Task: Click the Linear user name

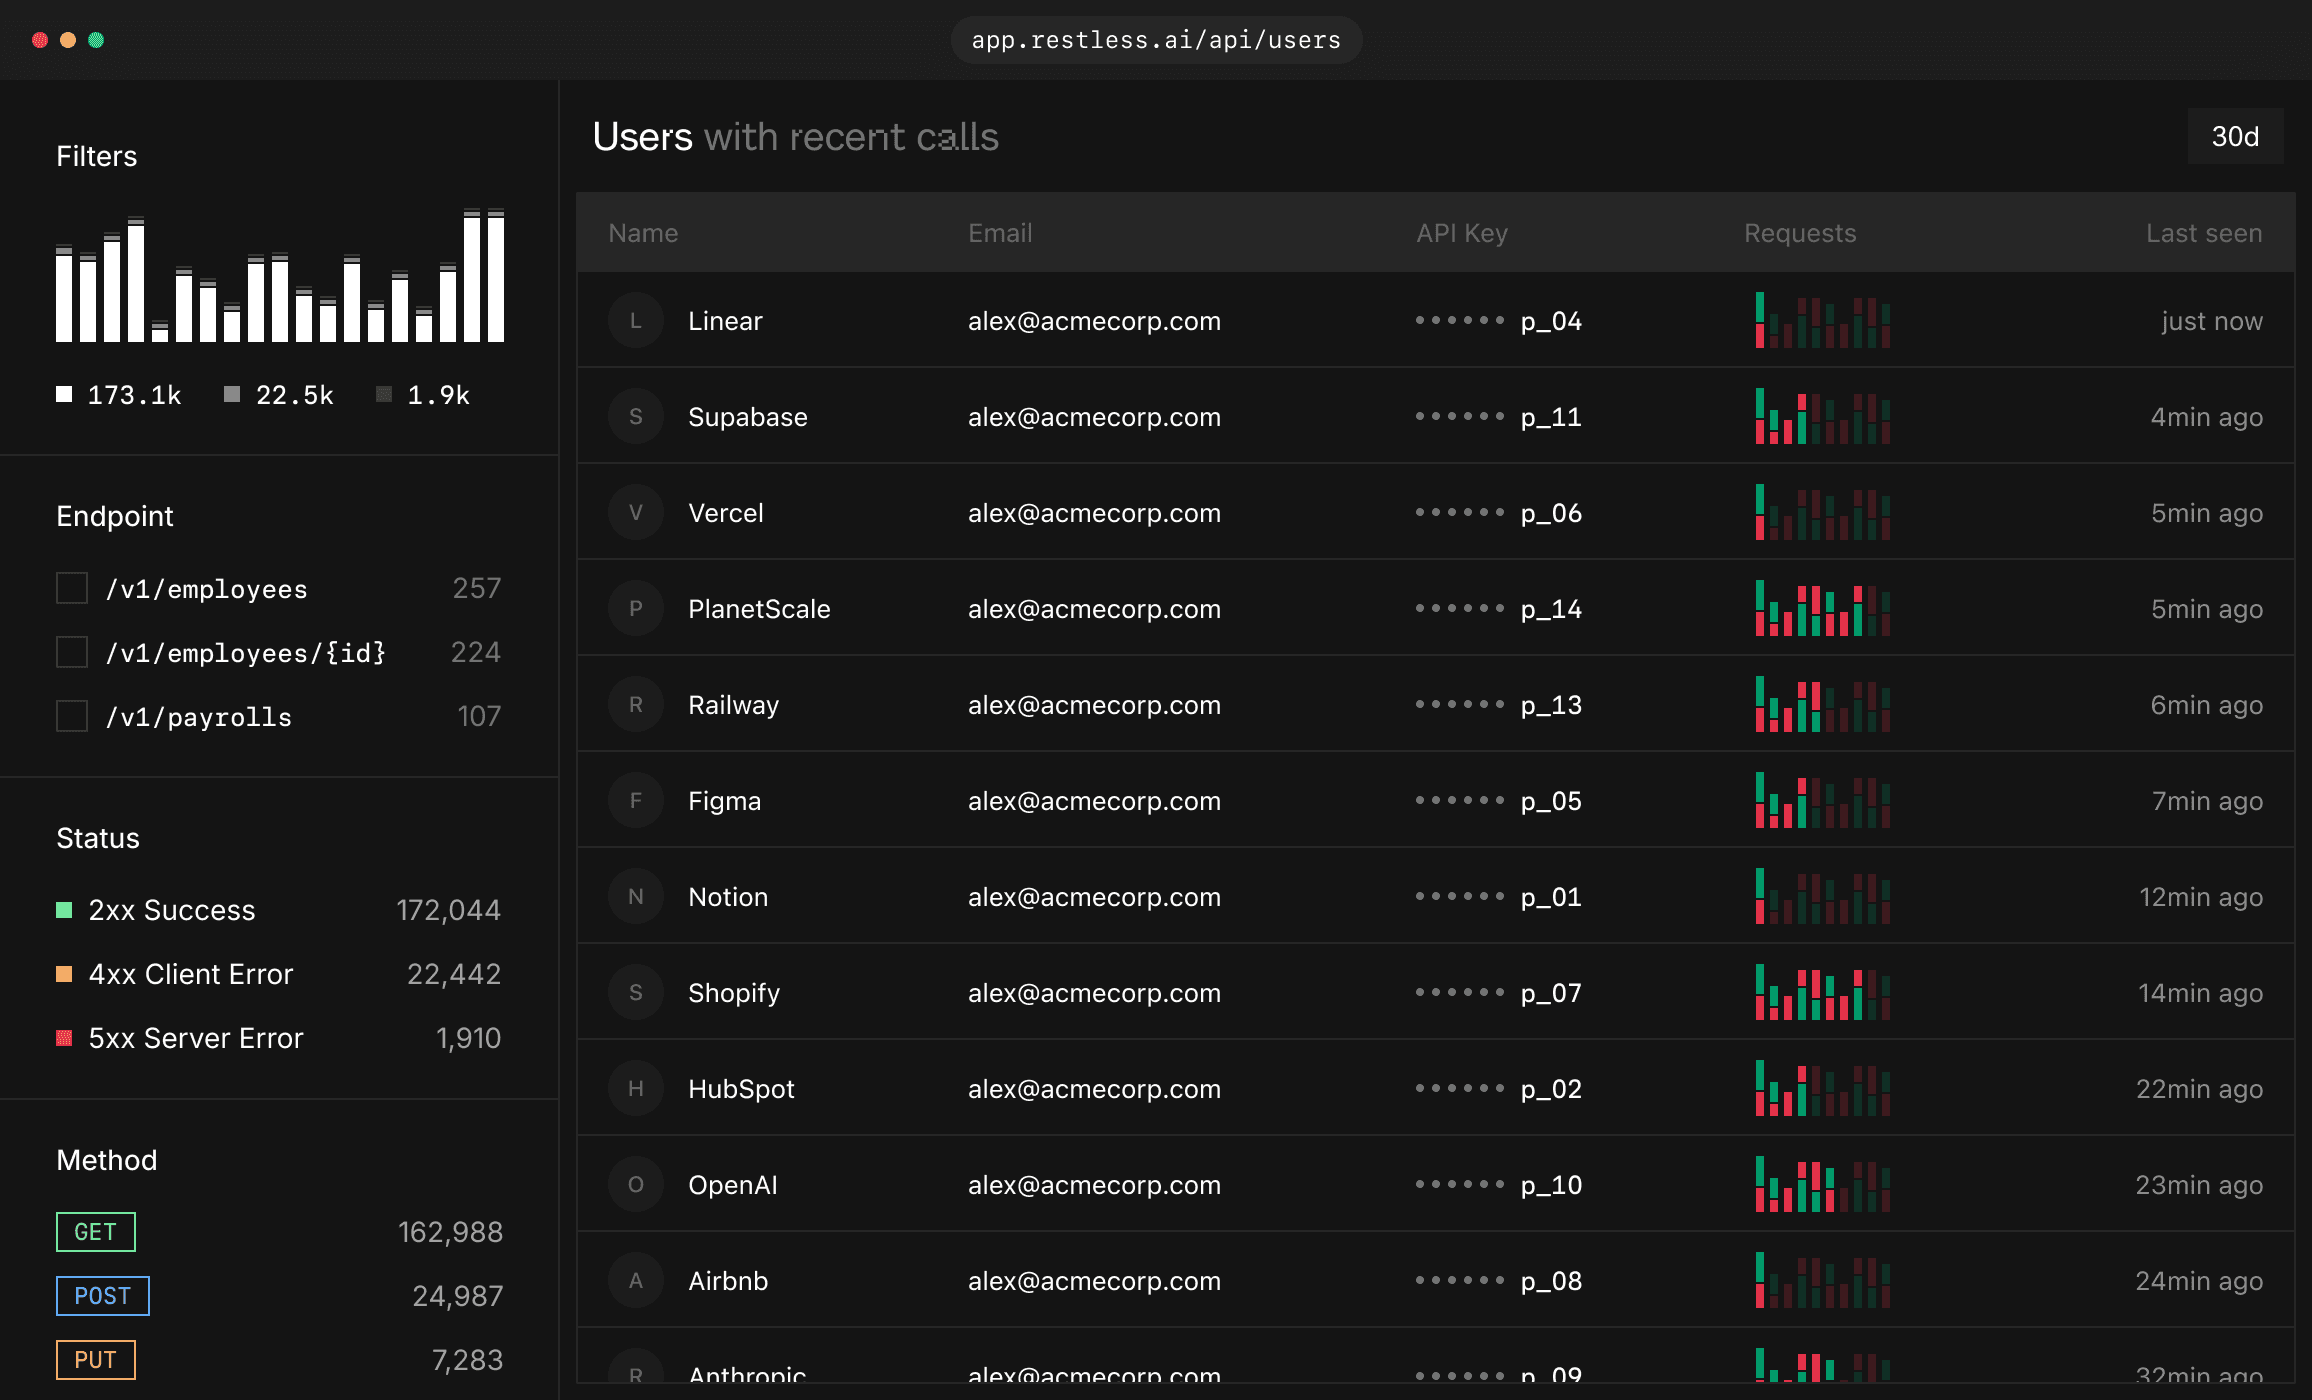Action: pyautogui.click(x=725, y=321)
